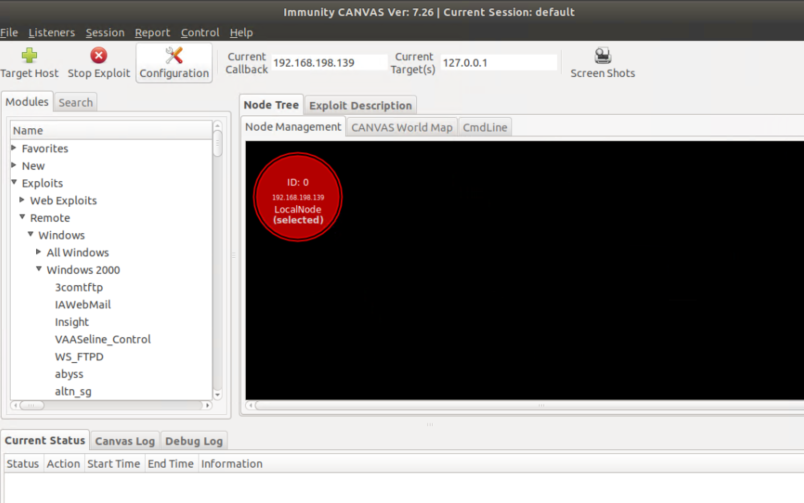Viewport: 804px width, 503px height.
Task: Select the red LocalNode circle
Action: click(298, 197)
